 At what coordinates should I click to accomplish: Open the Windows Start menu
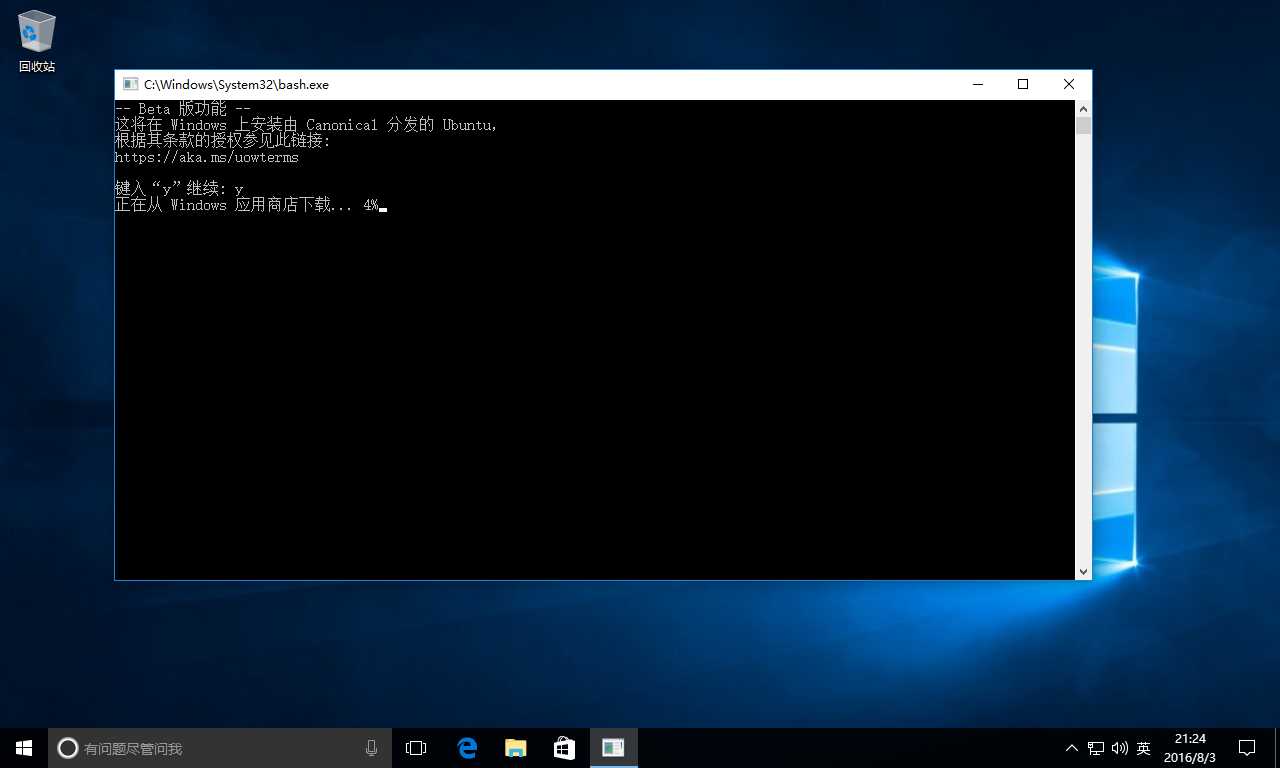point(24,748)
